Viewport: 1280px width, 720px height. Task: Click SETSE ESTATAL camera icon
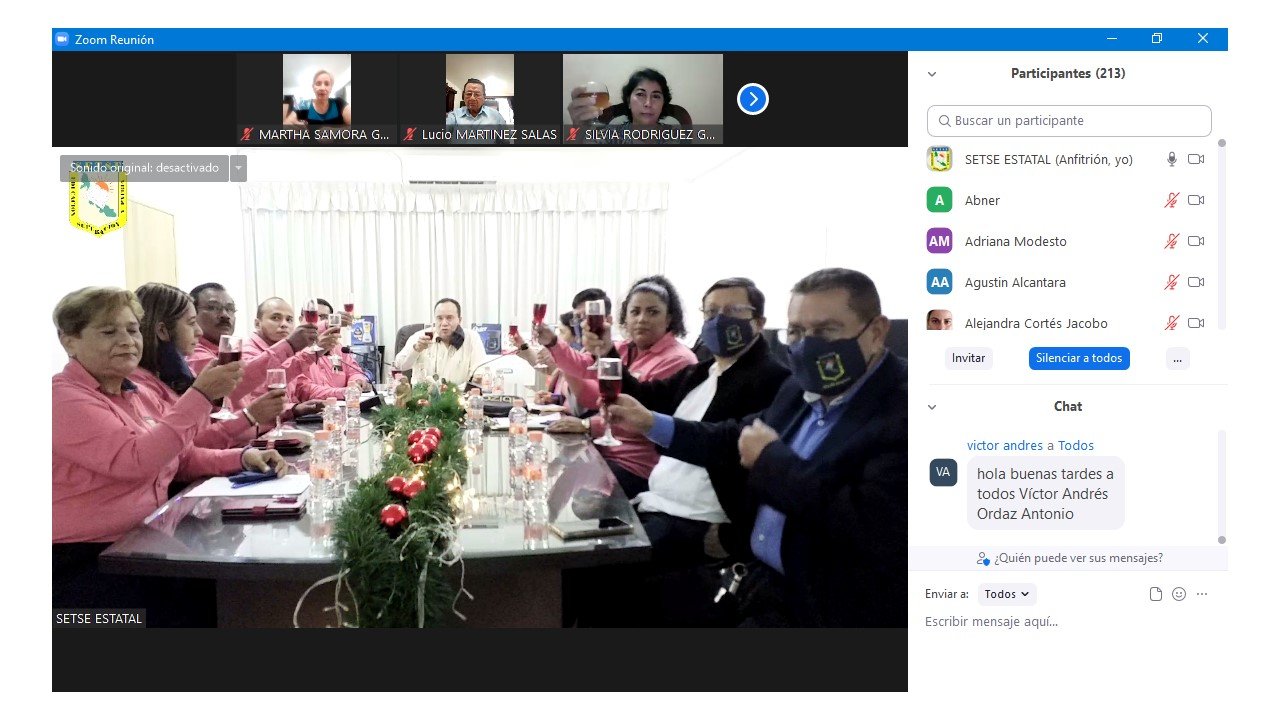(1195, 159)
